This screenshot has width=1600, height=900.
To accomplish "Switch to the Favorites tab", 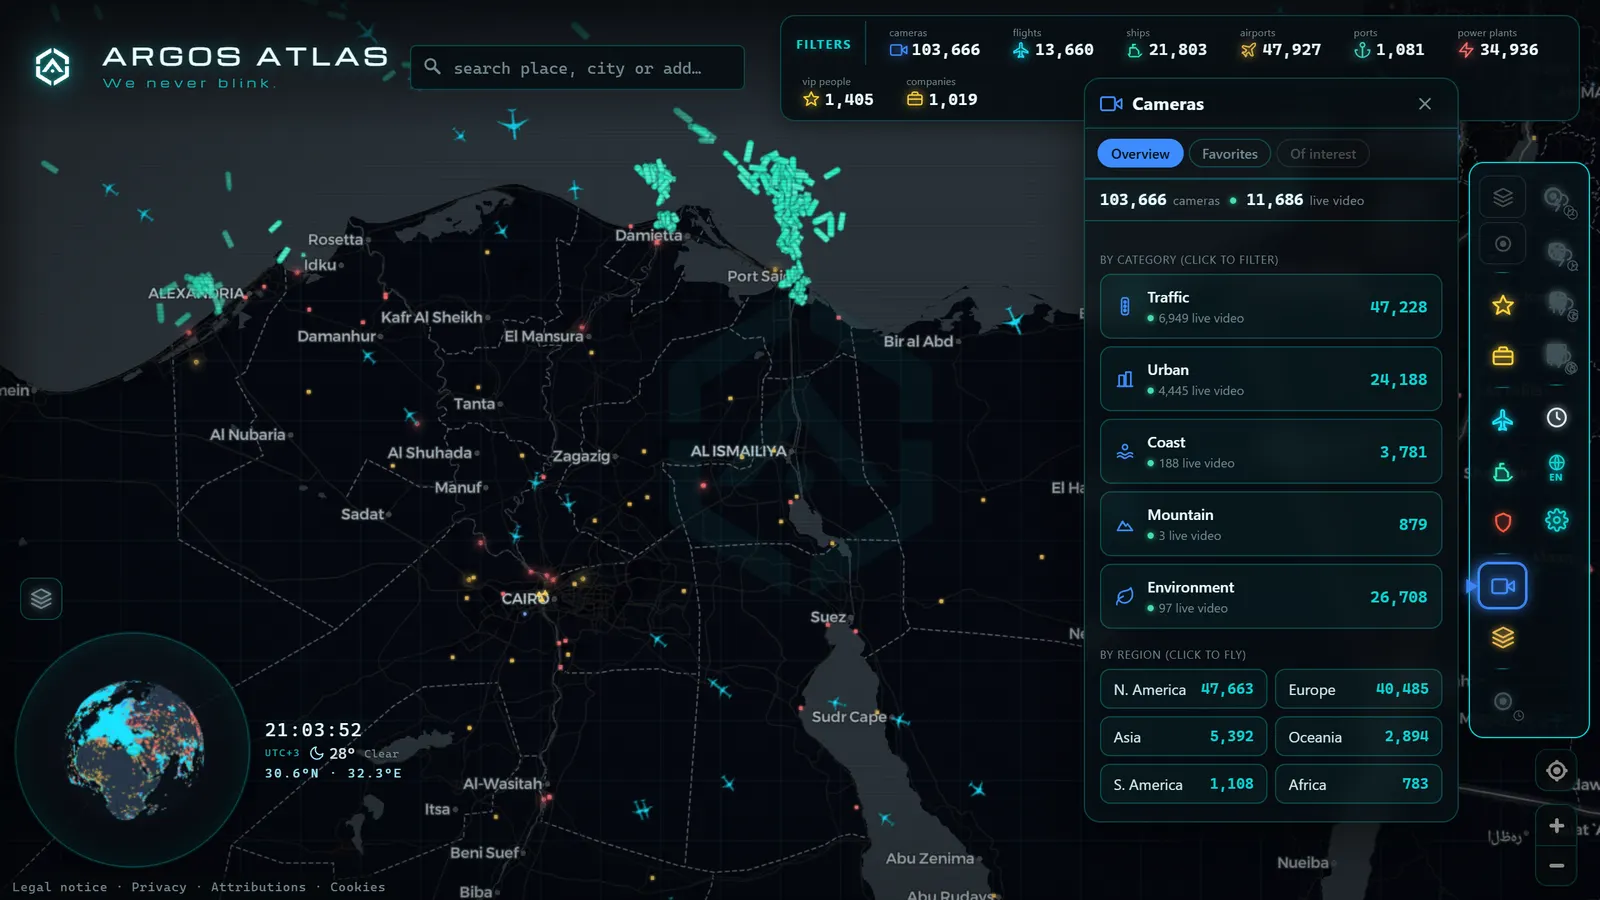I will coord(1230,154).
